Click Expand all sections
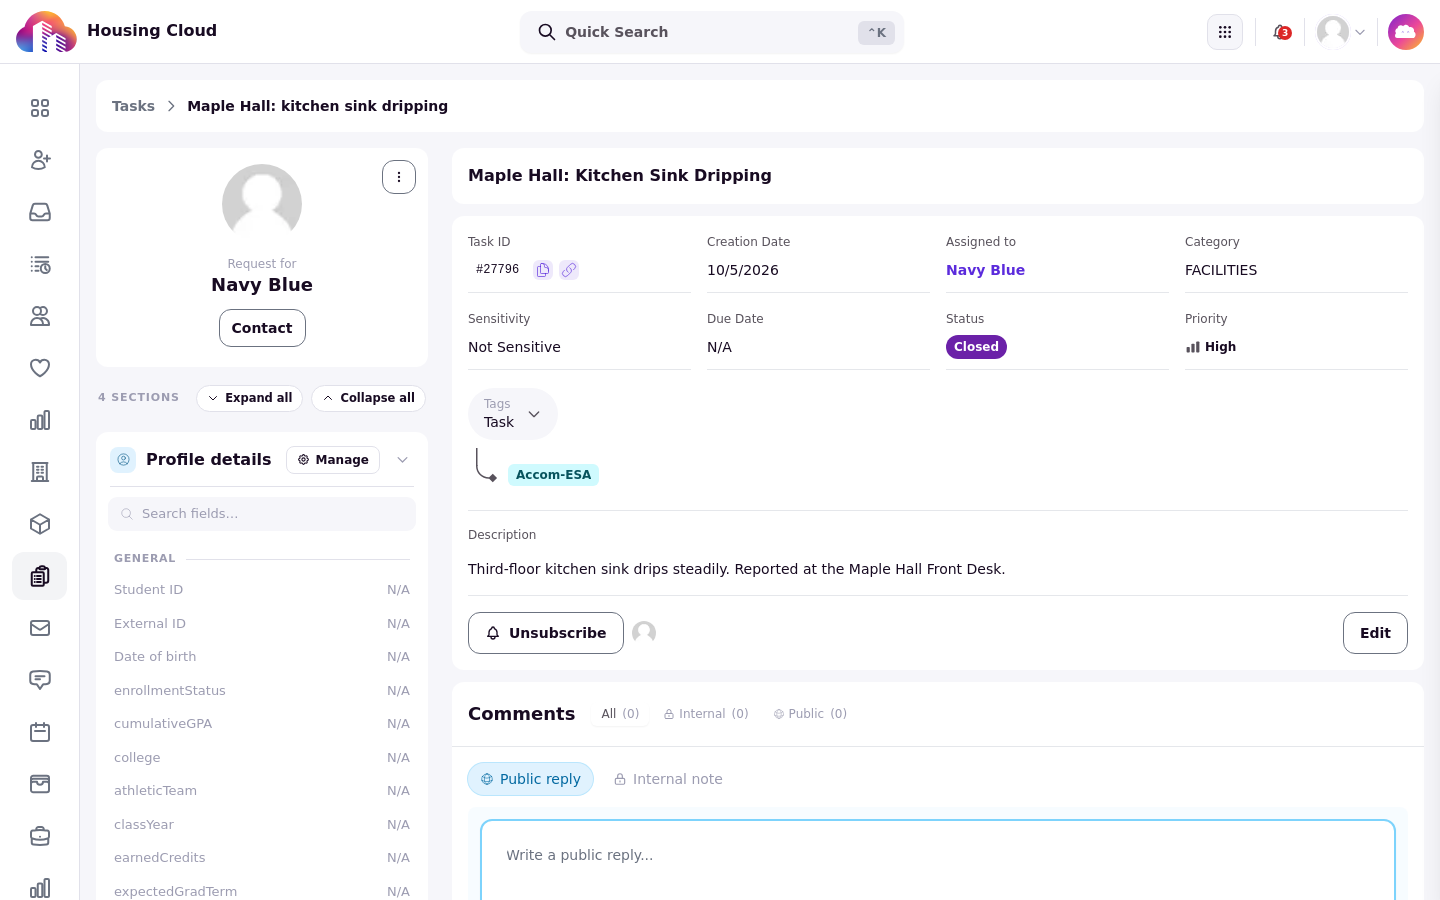The image size is (1440, 900). (250, 398)
